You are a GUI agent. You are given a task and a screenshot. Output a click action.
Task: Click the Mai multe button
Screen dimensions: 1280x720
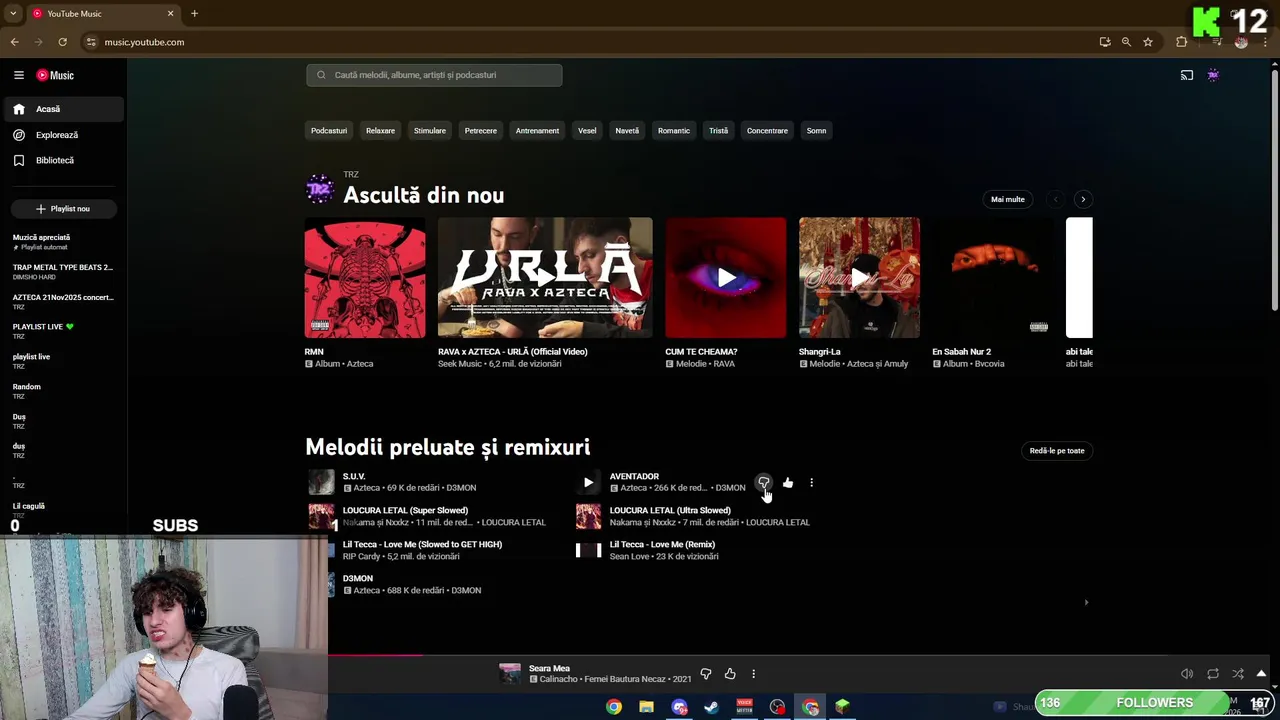1008,199
